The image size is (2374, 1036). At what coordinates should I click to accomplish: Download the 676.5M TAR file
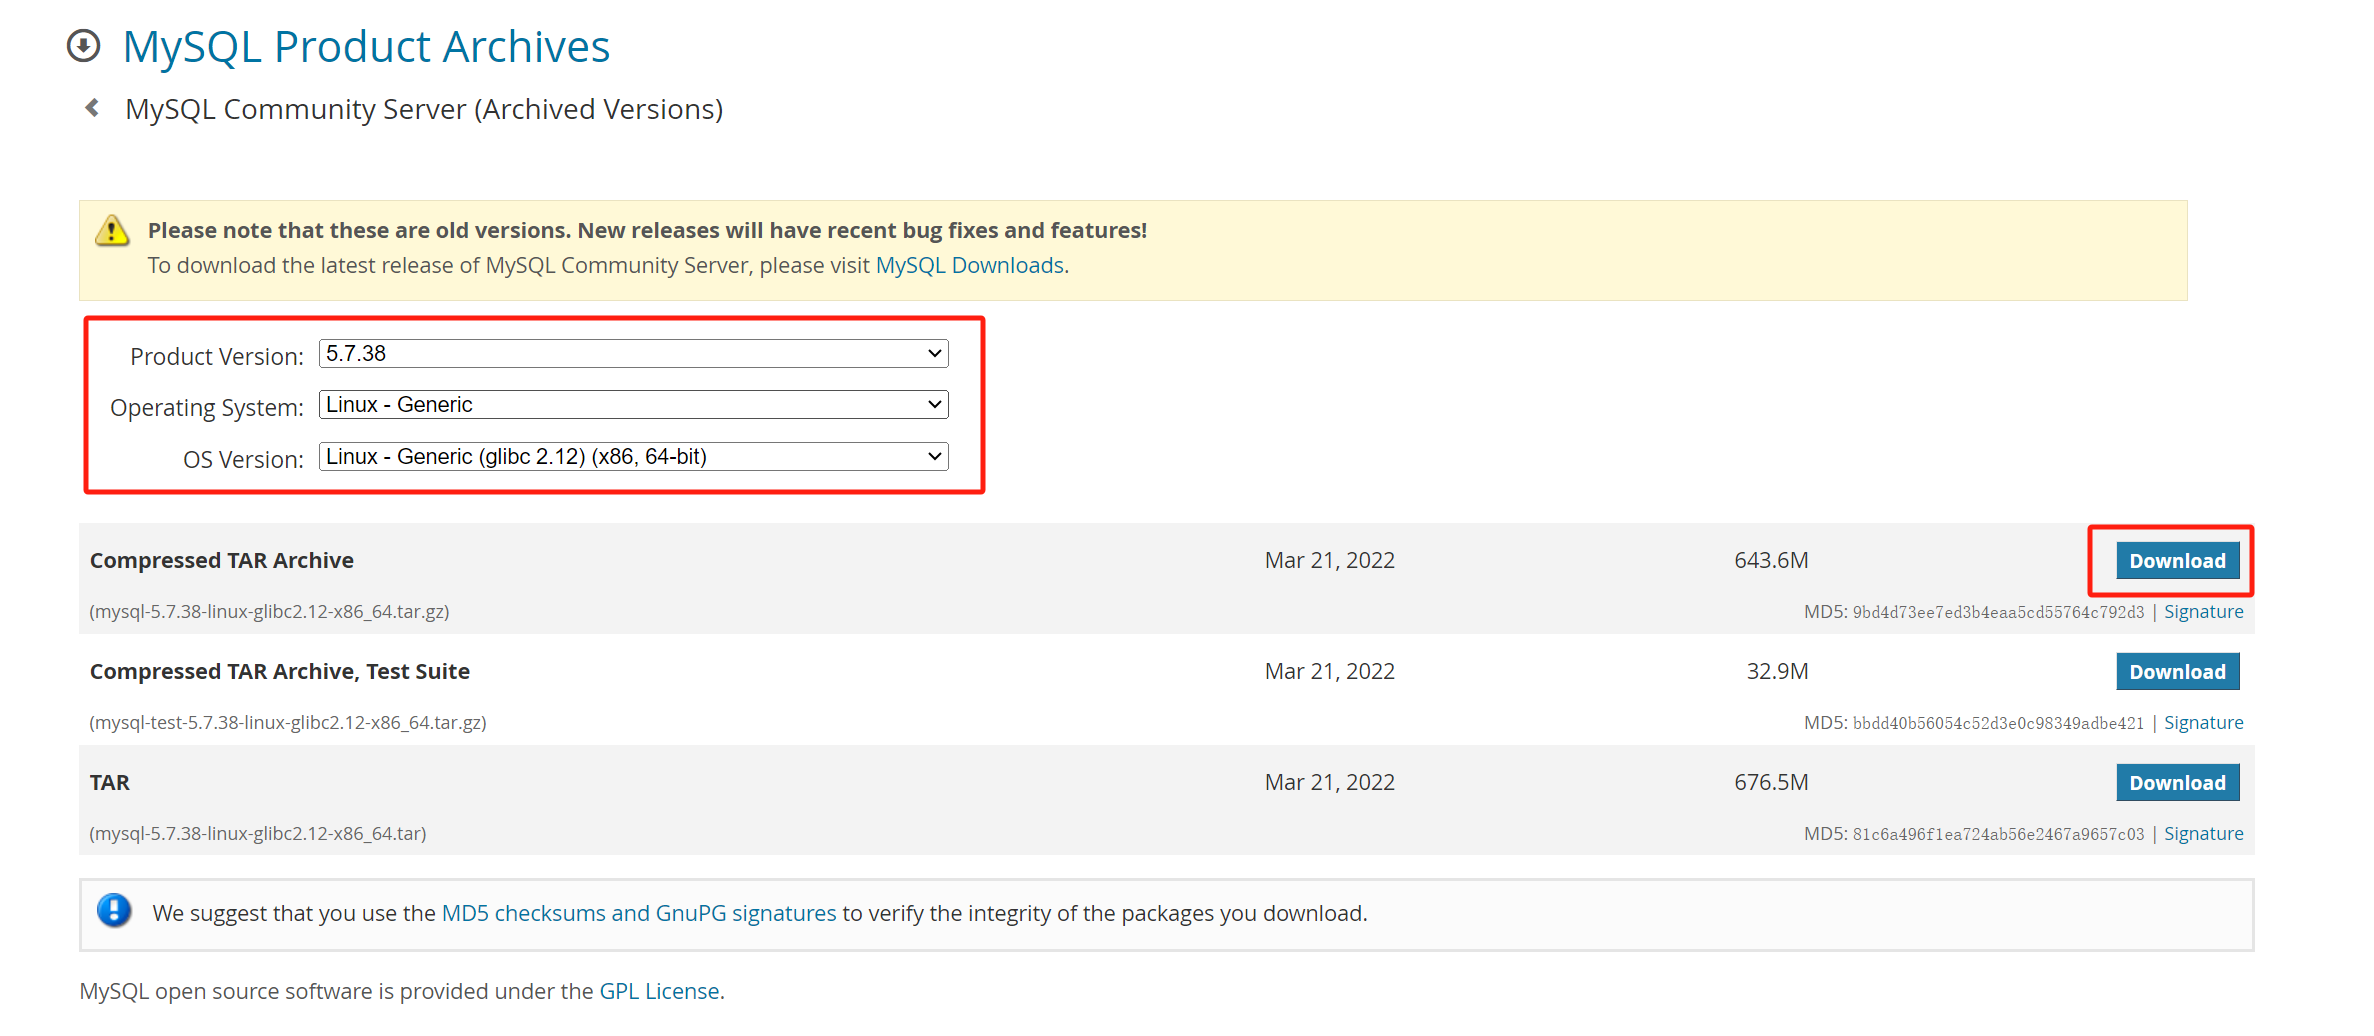point(2177,783)
